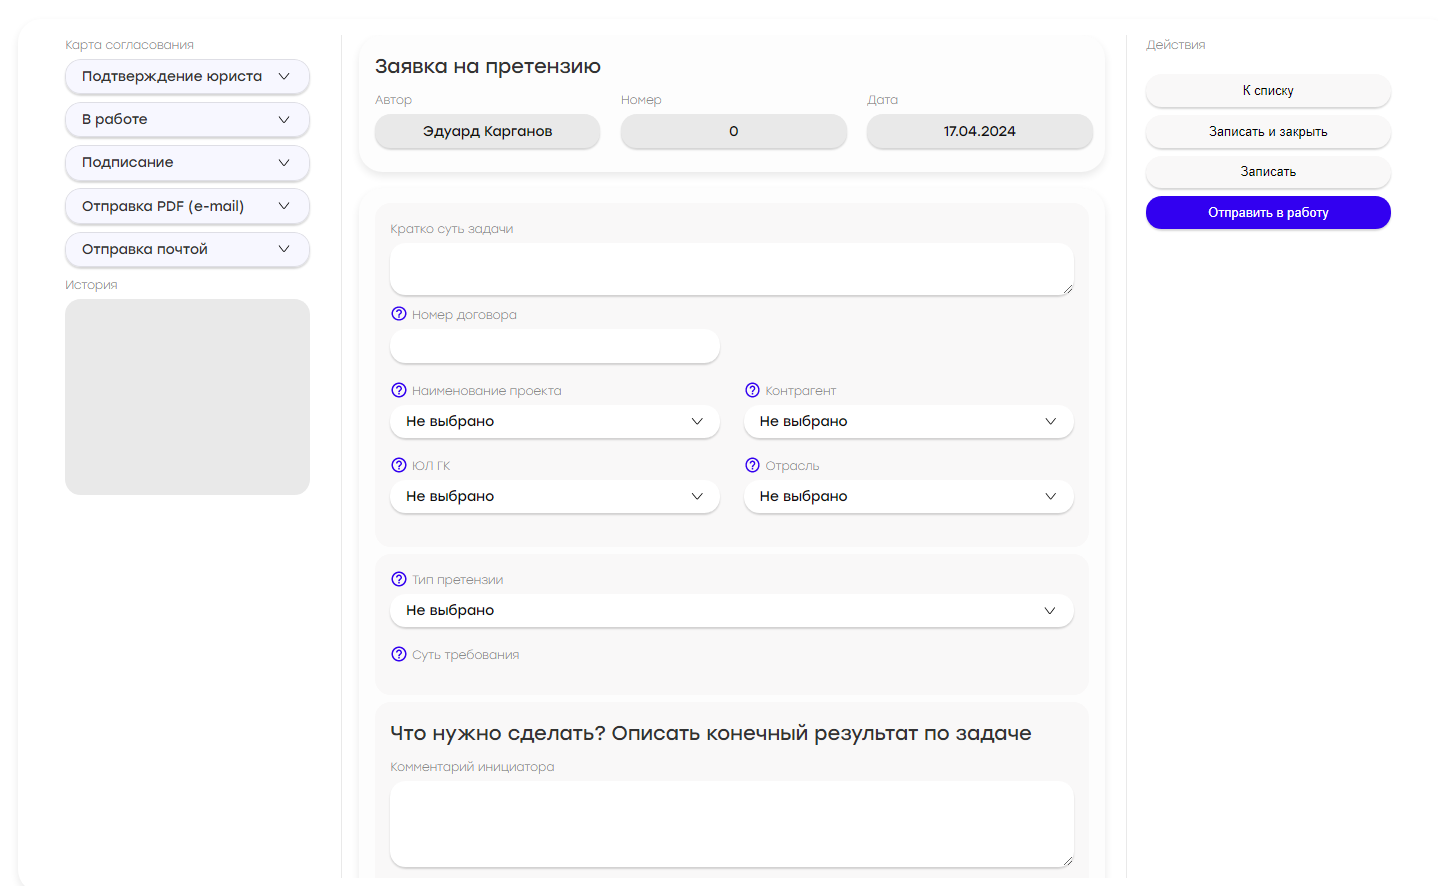Screen dimensions: 1438x886
Task: Click the question icon near Контрагент
Action: point(753,390)
